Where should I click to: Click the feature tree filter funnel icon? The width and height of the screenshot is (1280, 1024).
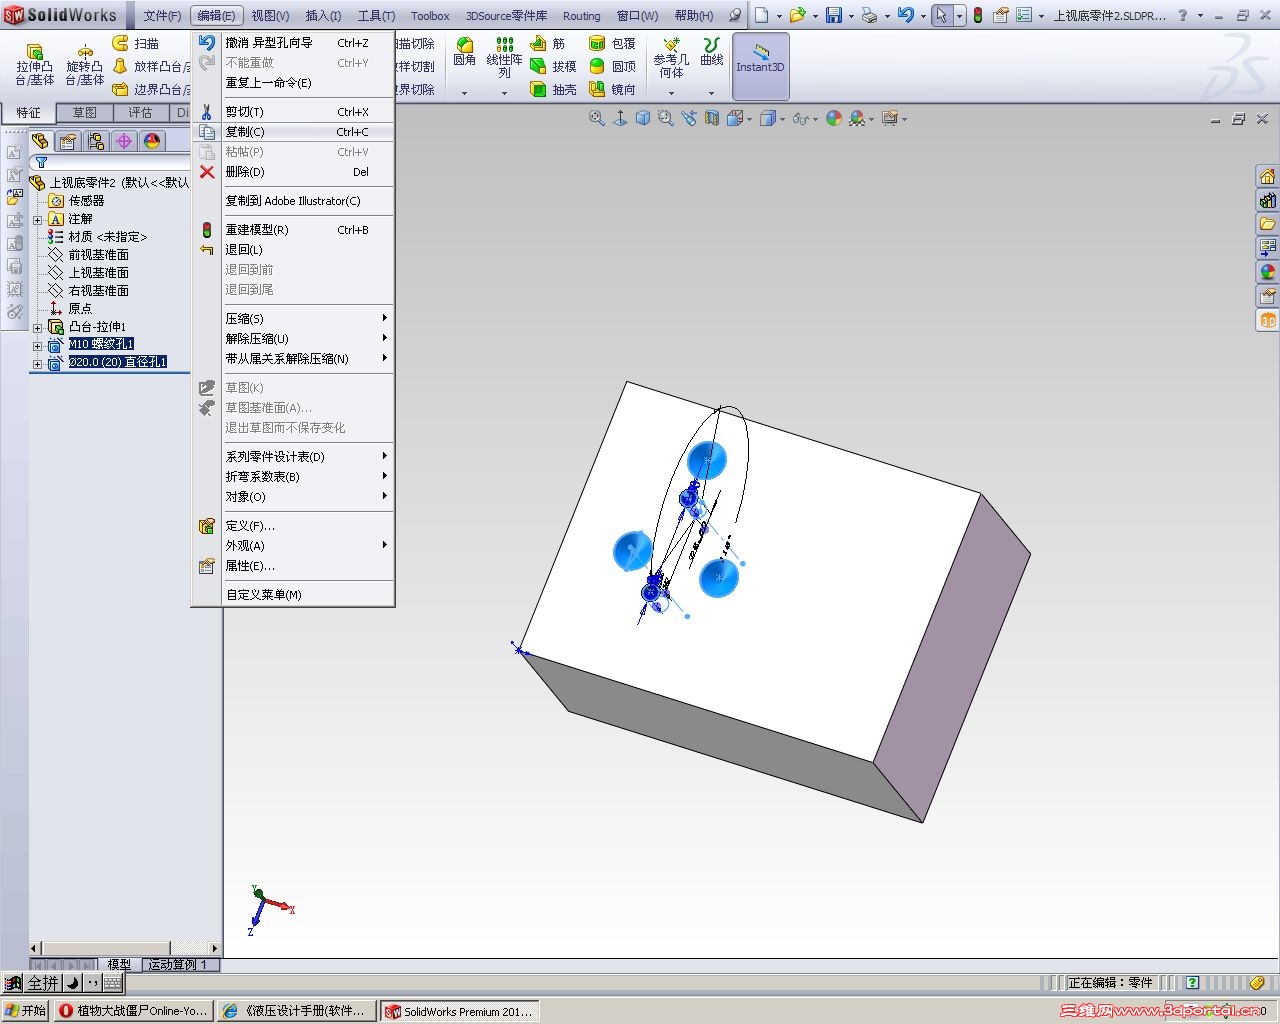click(x=41, y=162)
